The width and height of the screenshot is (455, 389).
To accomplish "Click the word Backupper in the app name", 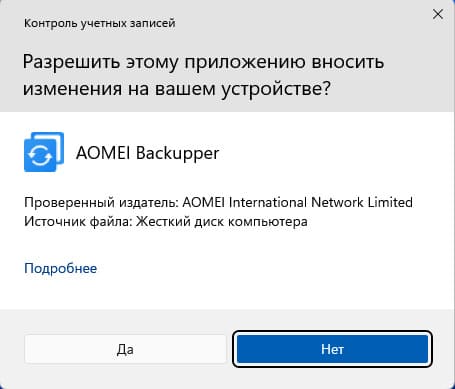I will point(177,154).
